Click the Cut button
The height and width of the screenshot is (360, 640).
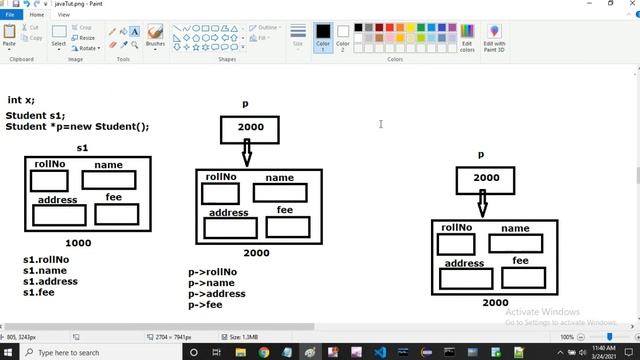coord(30,27)
